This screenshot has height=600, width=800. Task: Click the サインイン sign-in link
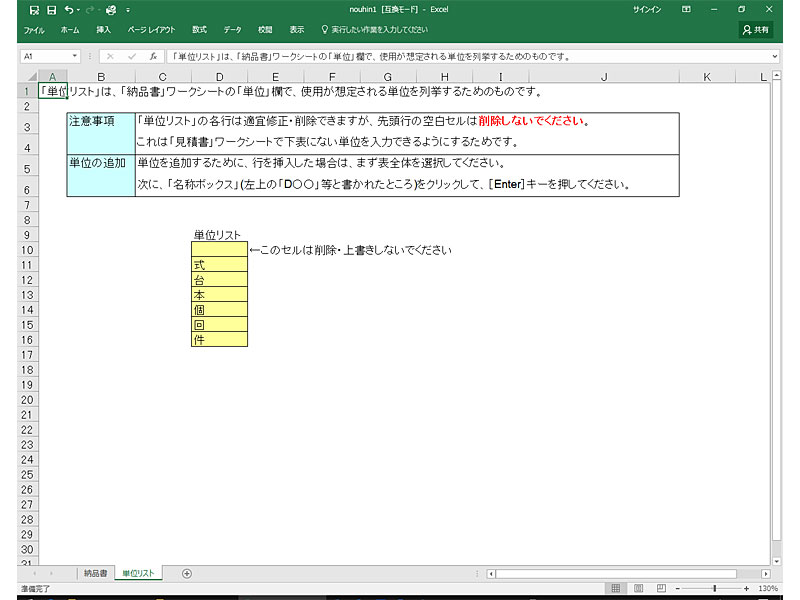[x=647, y=10]
